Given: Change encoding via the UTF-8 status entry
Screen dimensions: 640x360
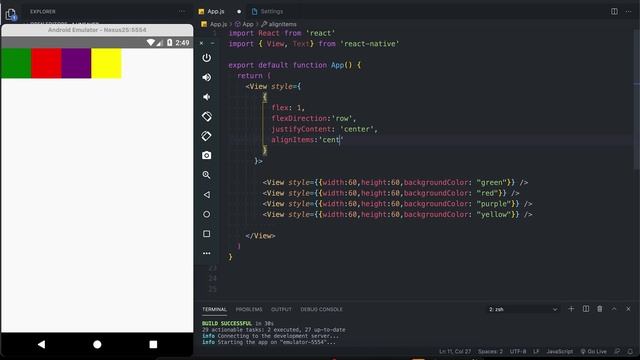Looking at the screenshot, I should [x=518, y=351].
